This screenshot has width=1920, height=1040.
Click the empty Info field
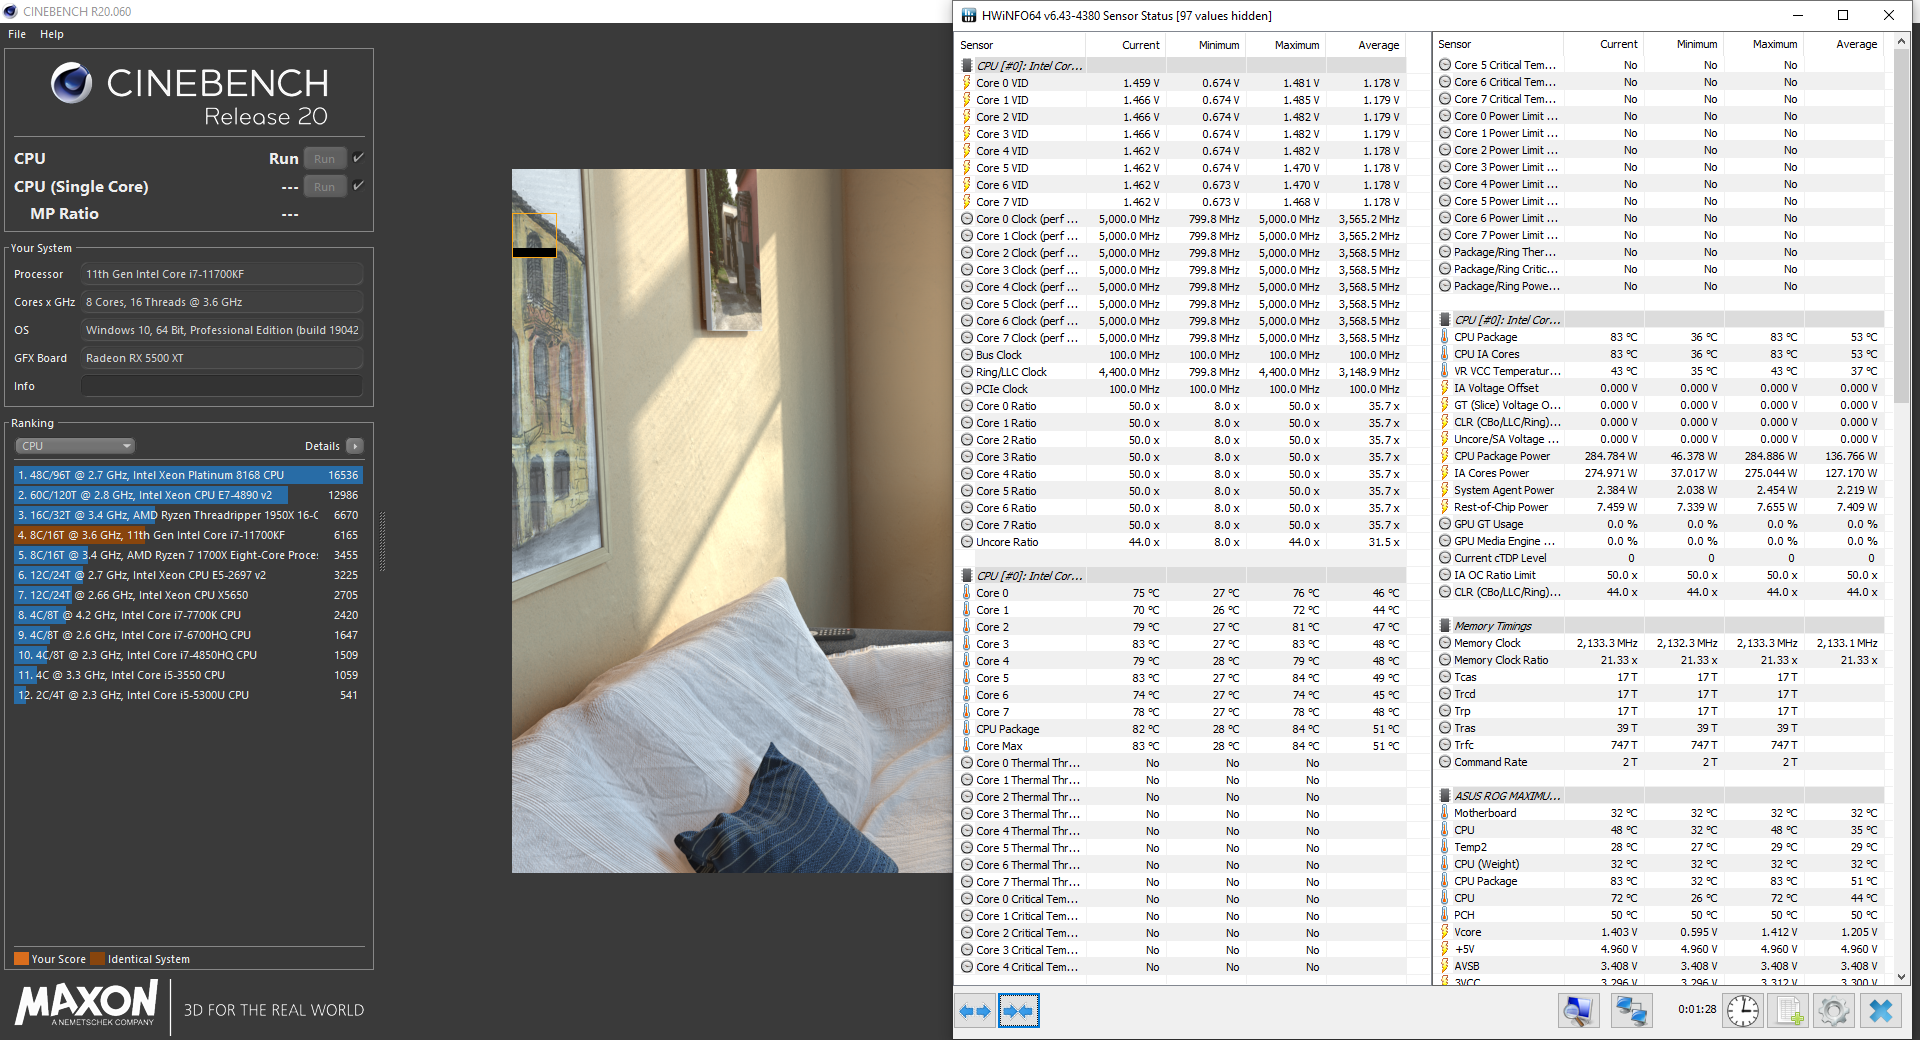pos(222,386)
